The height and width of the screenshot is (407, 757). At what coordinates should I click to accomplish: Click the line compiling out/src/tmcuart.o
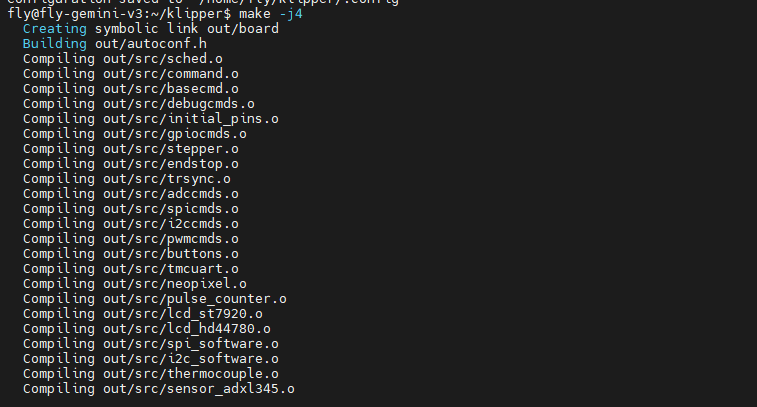(130, 269)
